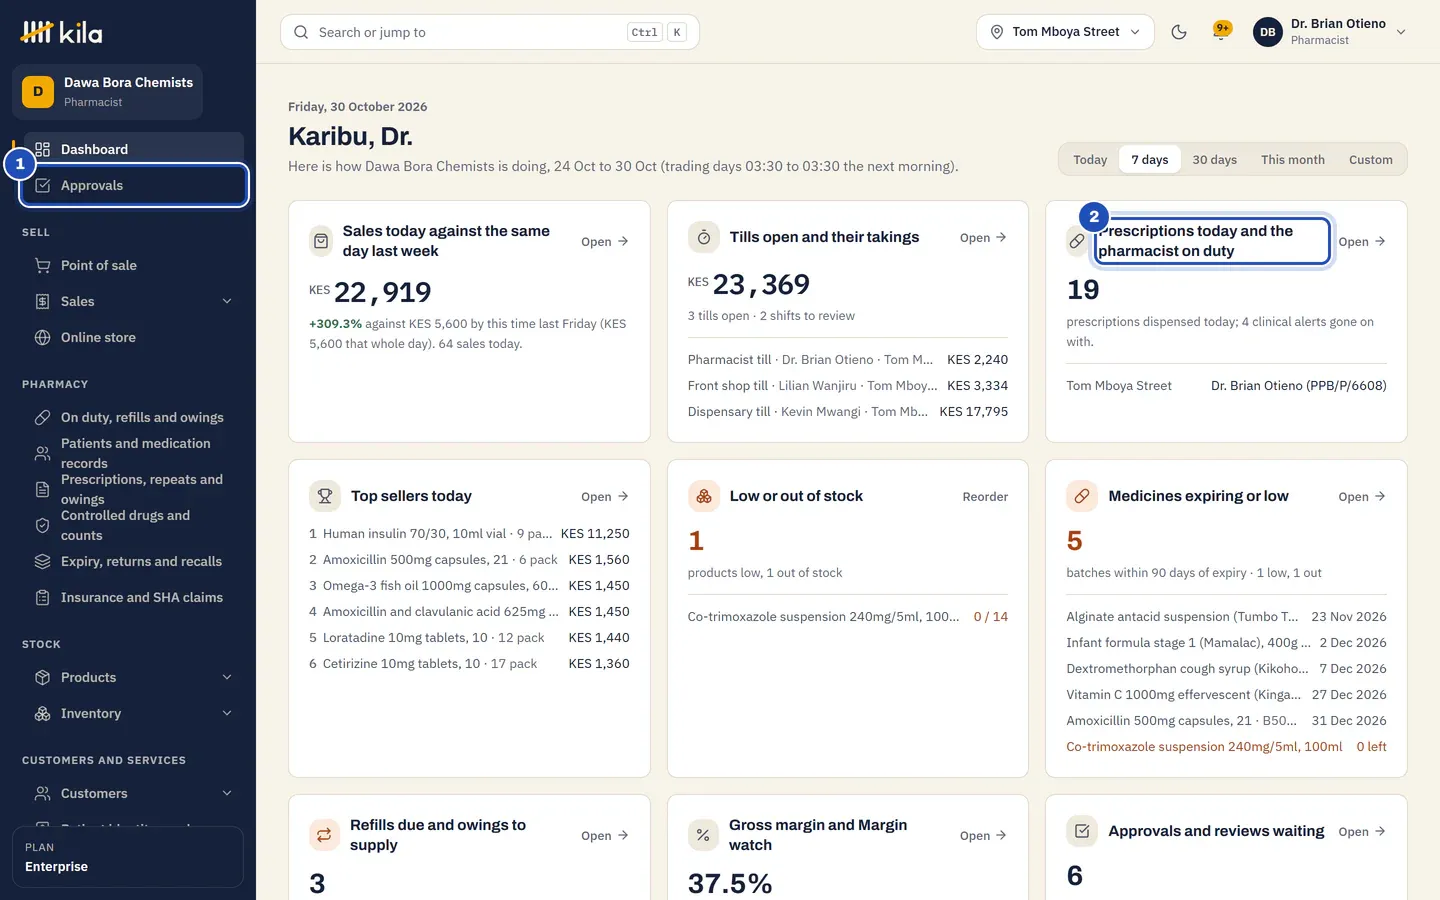Click the Approvals and reviews card icon
This screenshot has height=900, width=1440.
point(1082,831)
